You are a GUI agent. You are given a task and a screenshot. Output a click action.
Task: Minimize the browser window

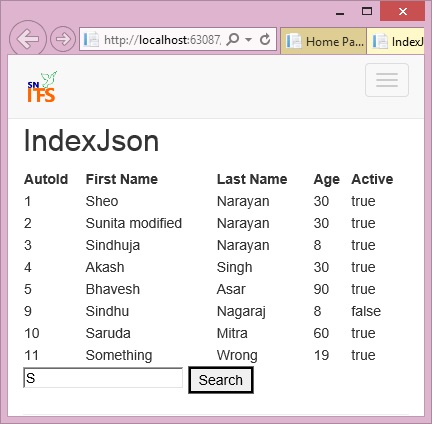pyautogui.click(x=340, y=12)
